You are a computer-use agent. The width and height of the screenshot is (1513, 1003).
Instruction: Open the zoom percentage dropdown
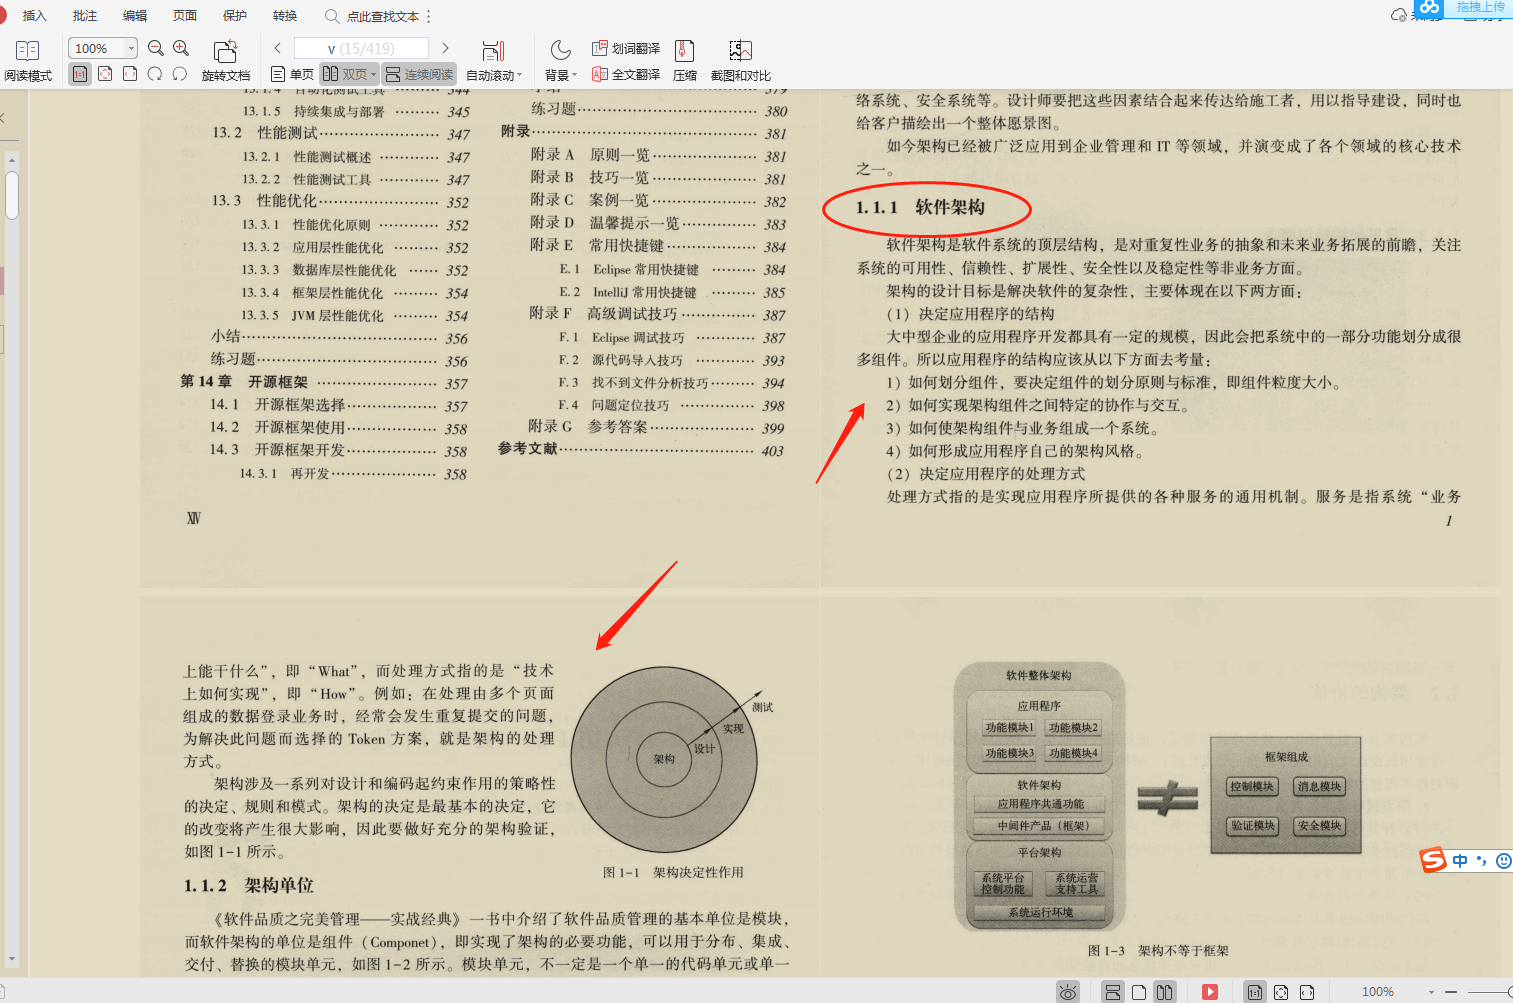(x=129, y=47)
